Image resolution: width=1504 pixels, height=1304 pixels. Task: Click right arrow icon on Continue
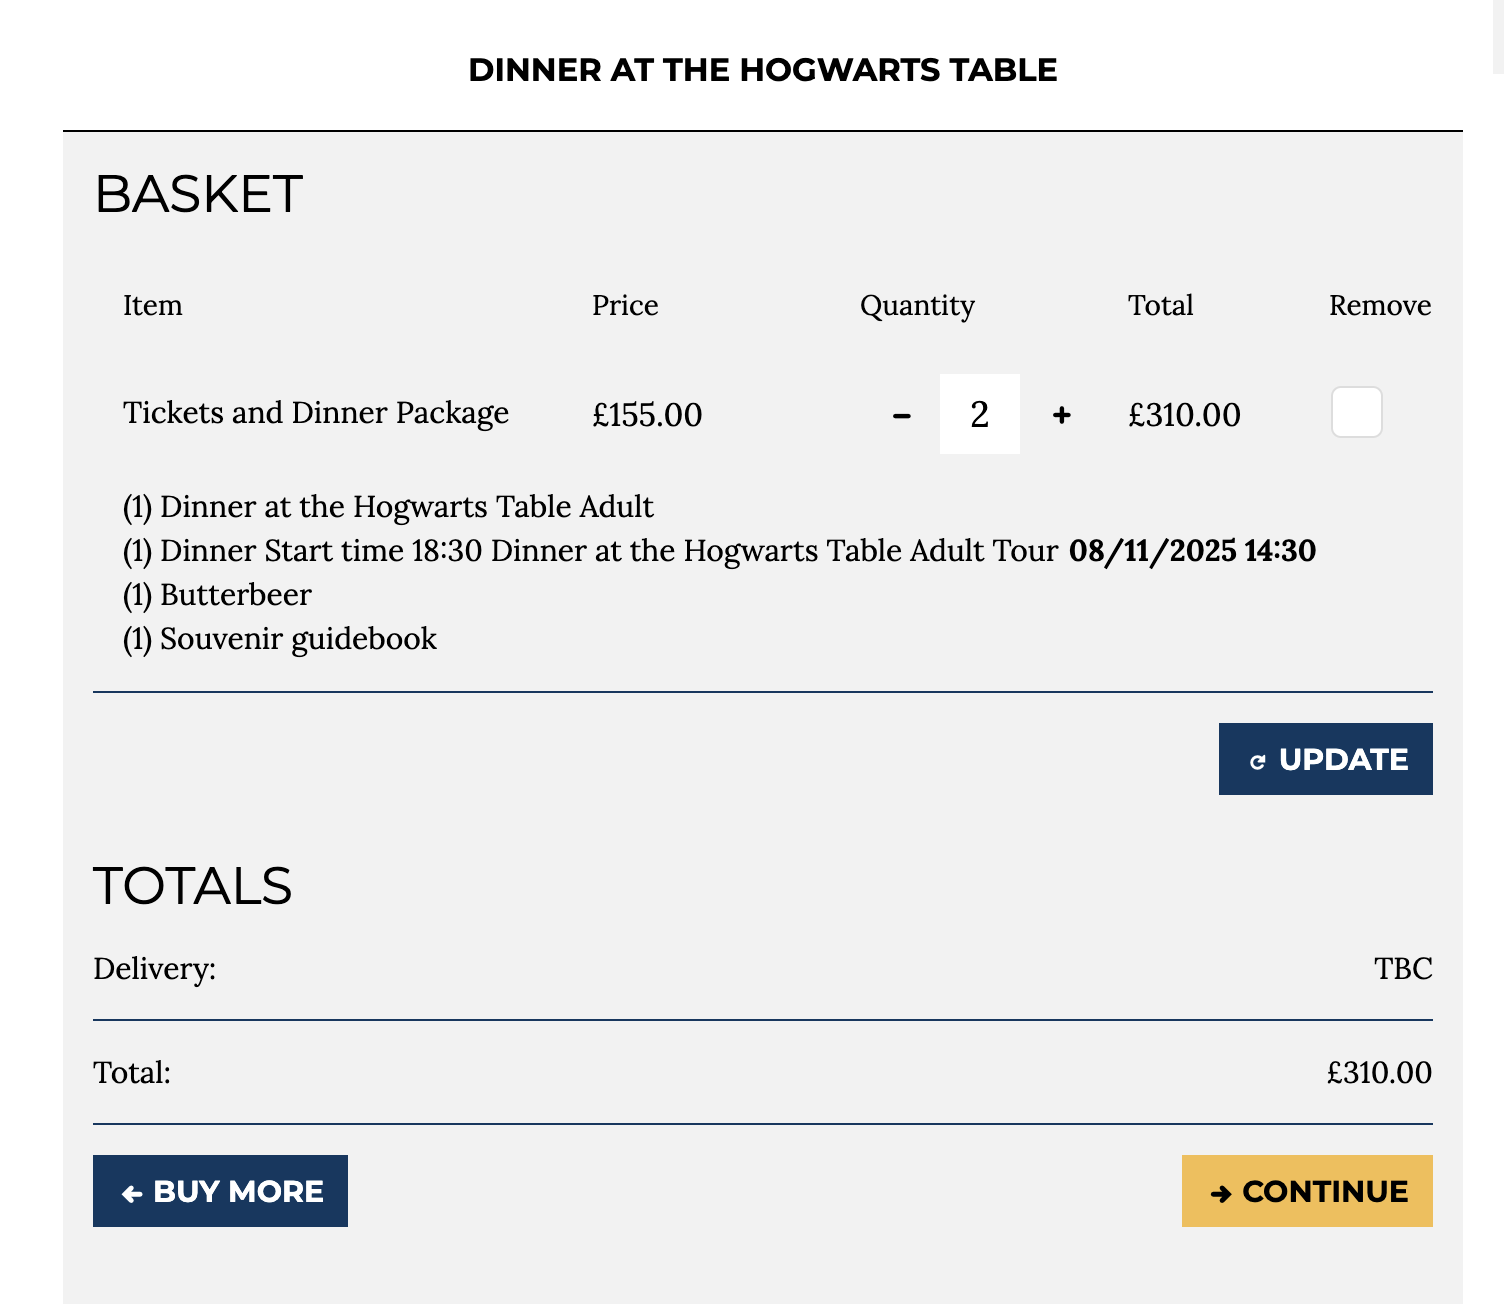click(x=1221, y=1193)
